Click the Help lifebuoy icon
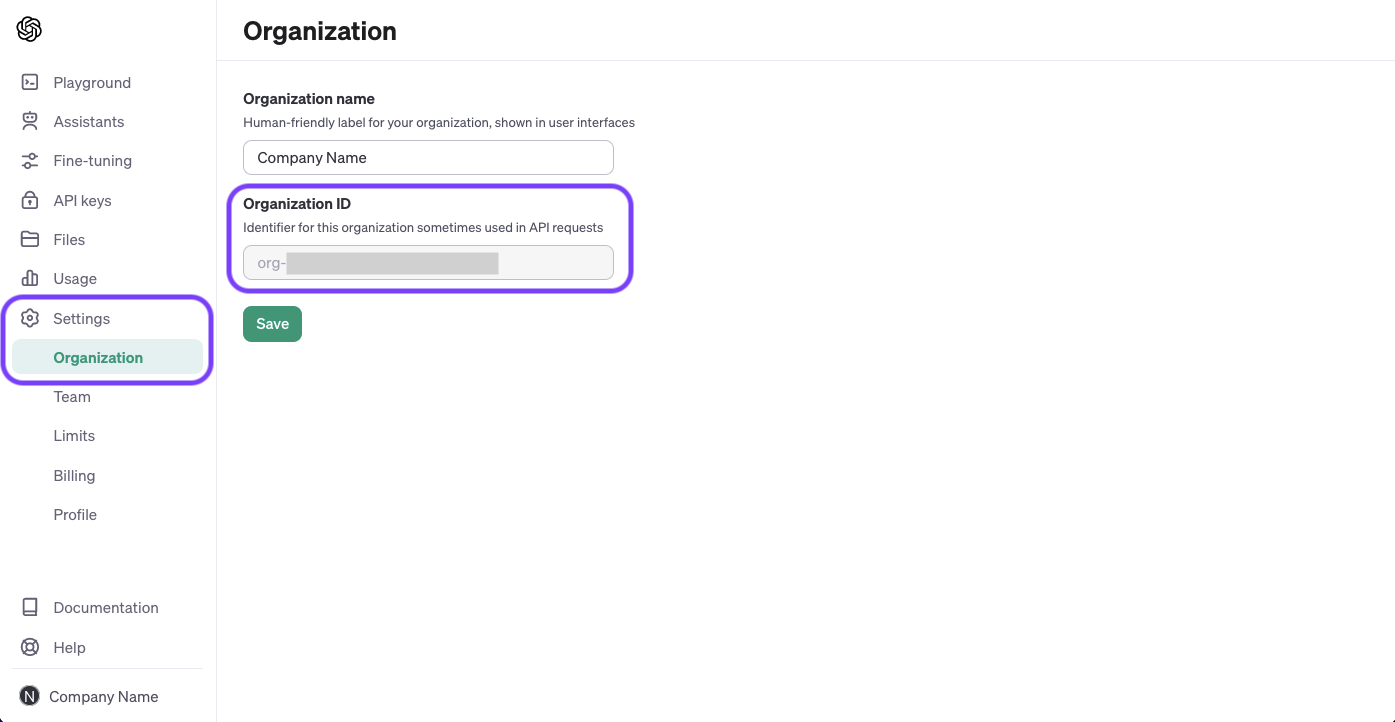This screenshot has height=722, width=1395. (29, 647)
